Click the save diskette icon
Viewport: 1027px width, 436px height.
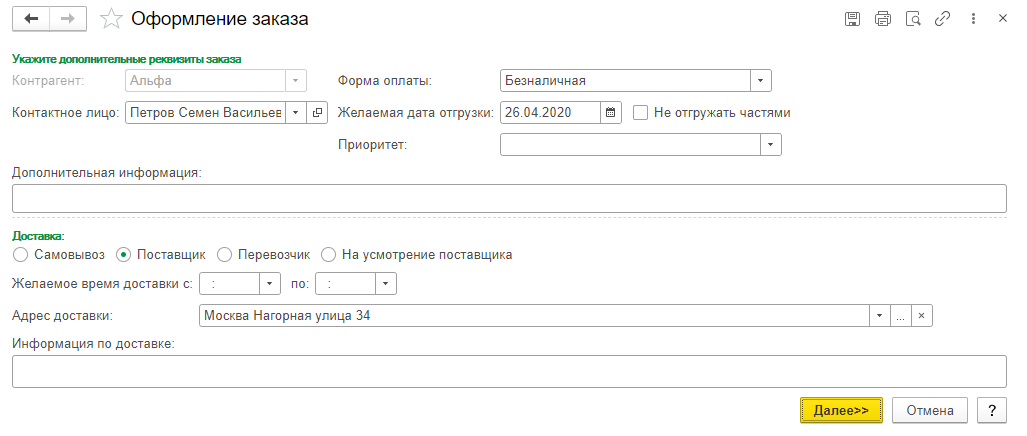point(853,19)
